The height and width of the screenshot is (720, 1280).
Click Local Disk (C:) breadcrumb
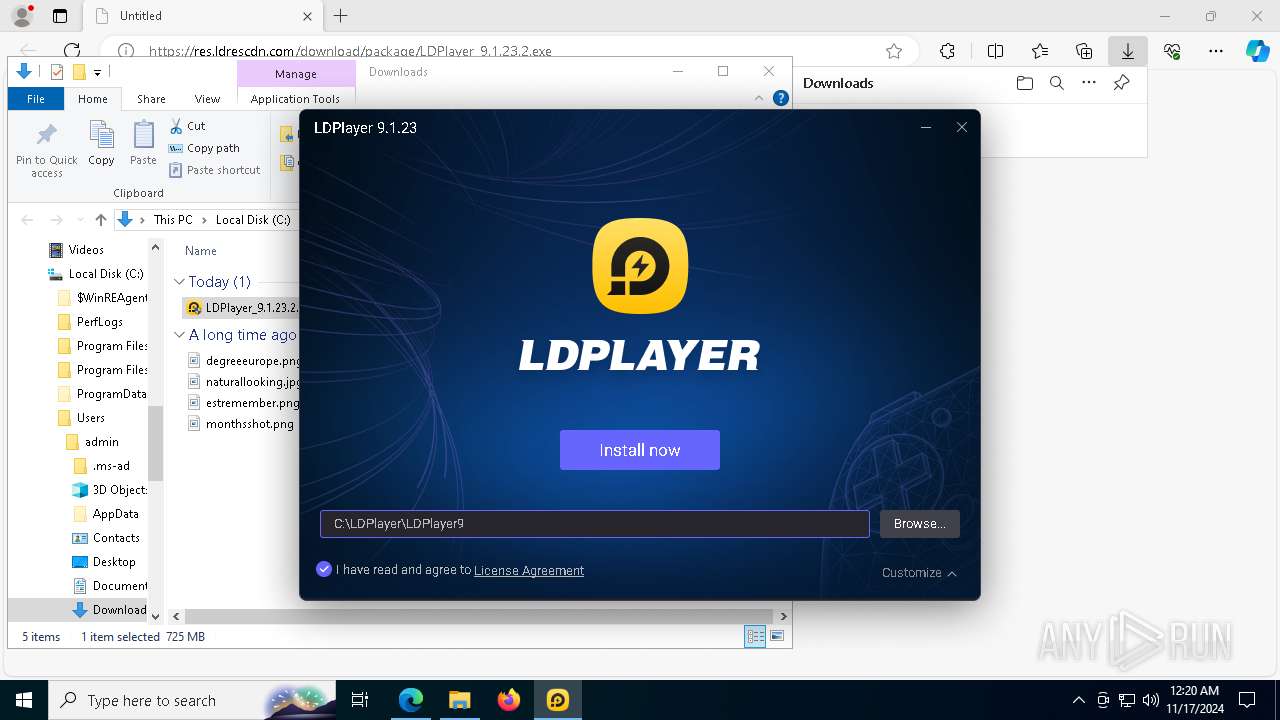253,220
